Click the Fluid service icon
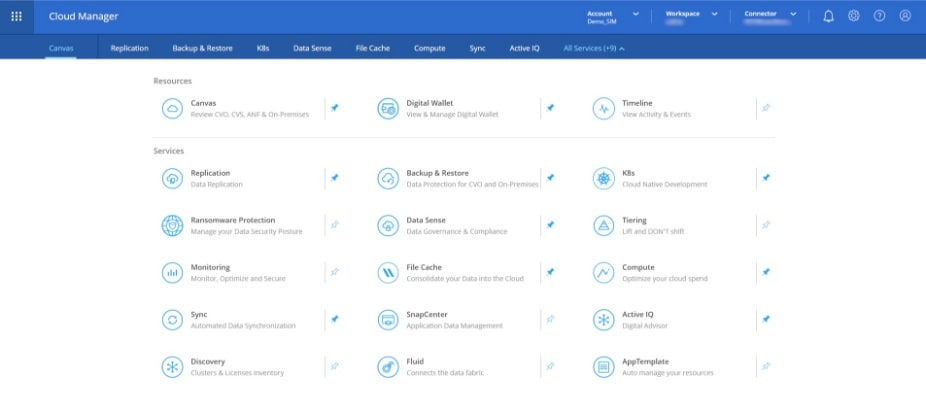Screen dimensions: 926x395 pyautogui.click(x=388, y=367)
